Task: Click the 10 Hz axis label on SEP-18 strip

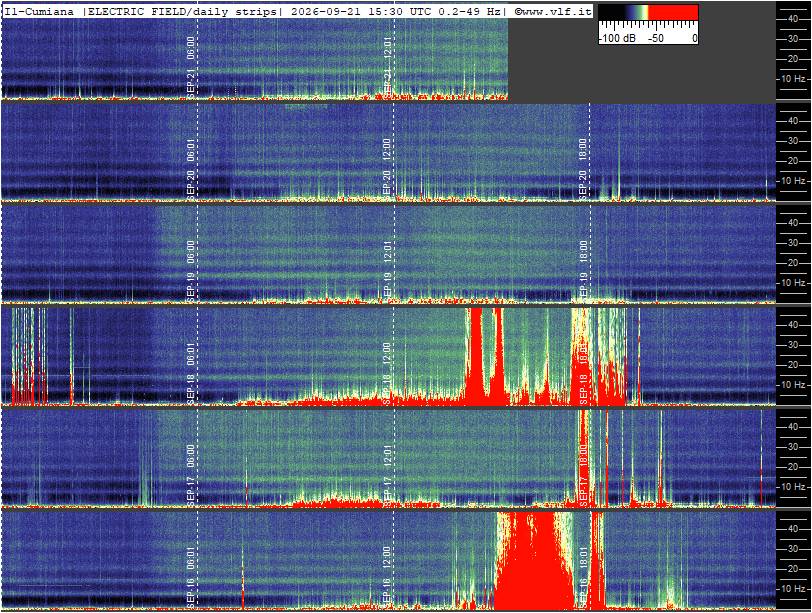Action: pos(793,385)
